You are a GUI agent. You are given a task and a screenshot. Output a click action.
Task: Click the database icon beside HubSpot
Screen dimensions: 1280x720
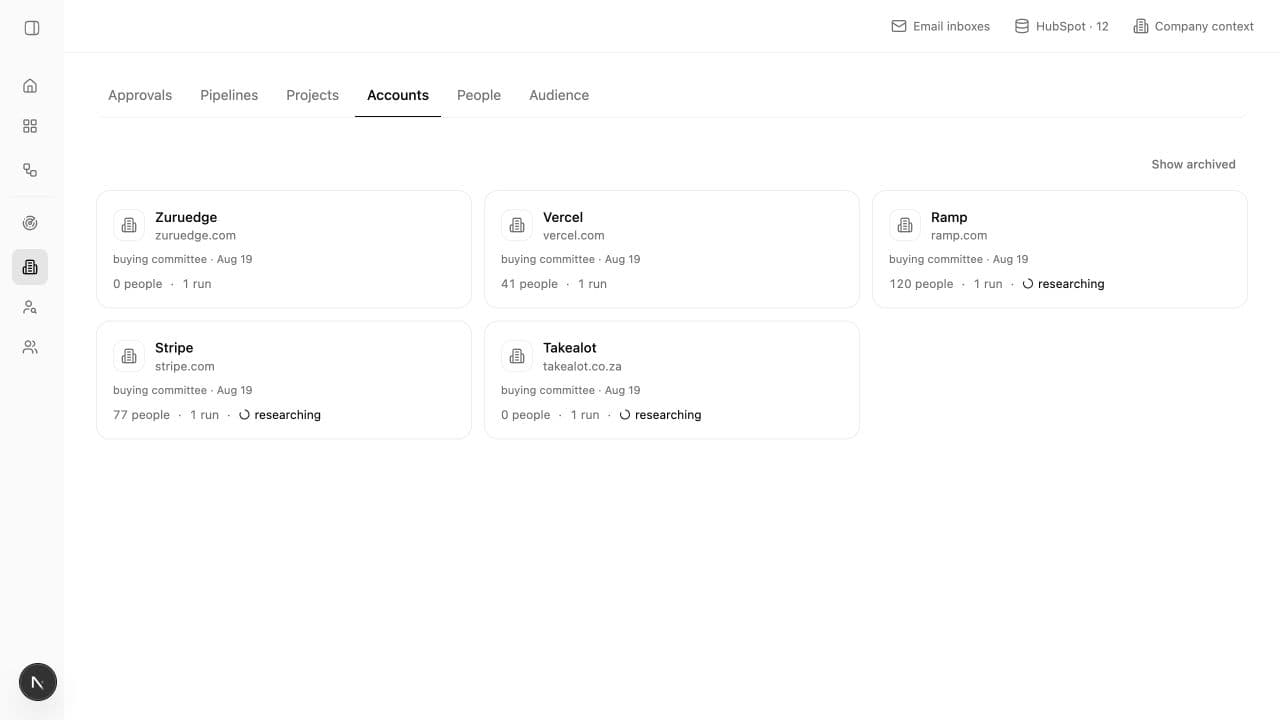[1022, 26]
